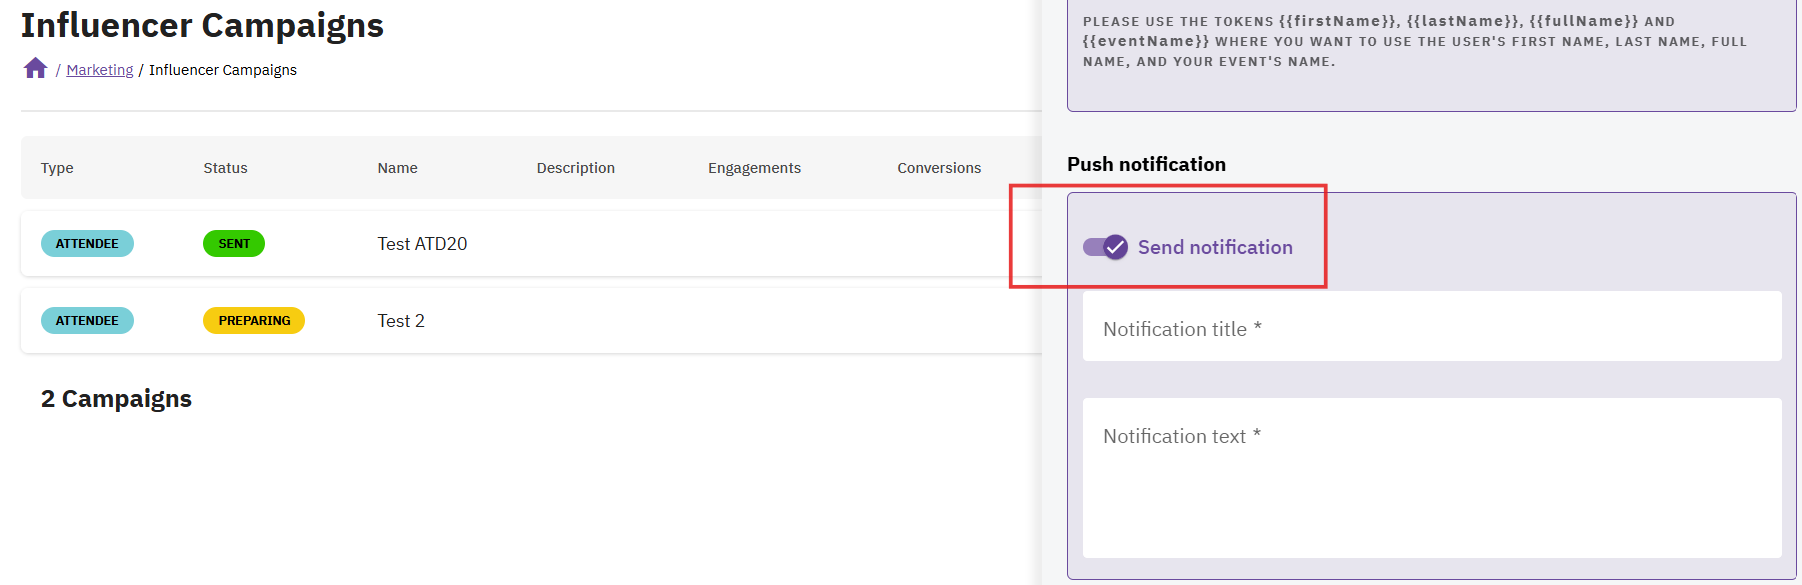Click the green SENT status badge
This screenshot has width=1802, height=585.
coord(234,244)
